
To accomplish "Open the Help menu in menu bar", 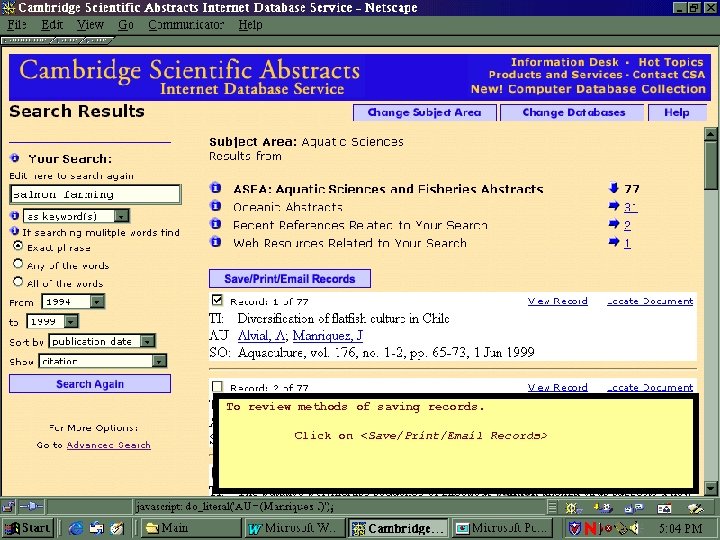I will [250, 24].
